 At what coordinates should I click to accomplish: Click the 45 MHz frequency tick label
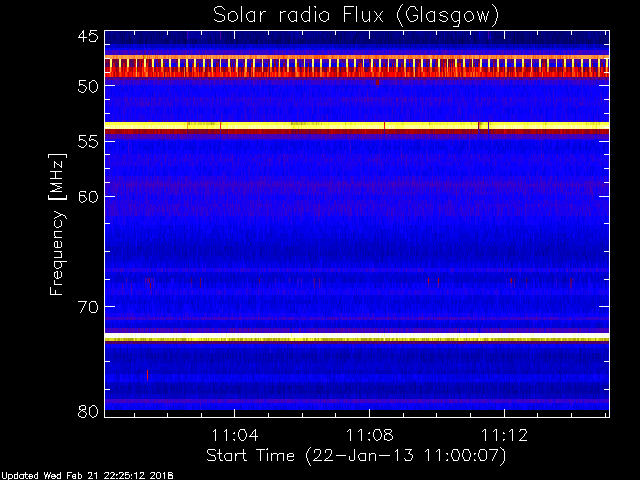pyautogui.click(x=88, y=36)
